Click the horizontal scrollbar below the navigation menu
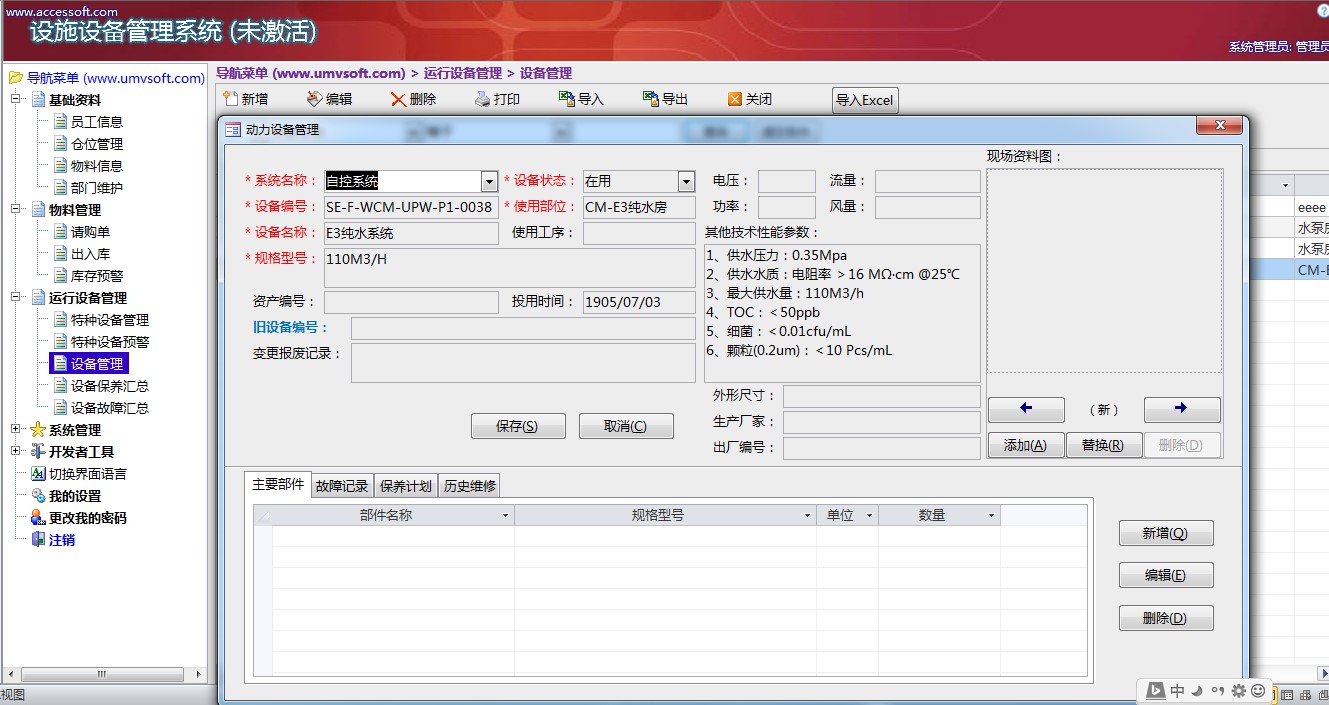1329x705 pixels. click(x=103, y=674)
